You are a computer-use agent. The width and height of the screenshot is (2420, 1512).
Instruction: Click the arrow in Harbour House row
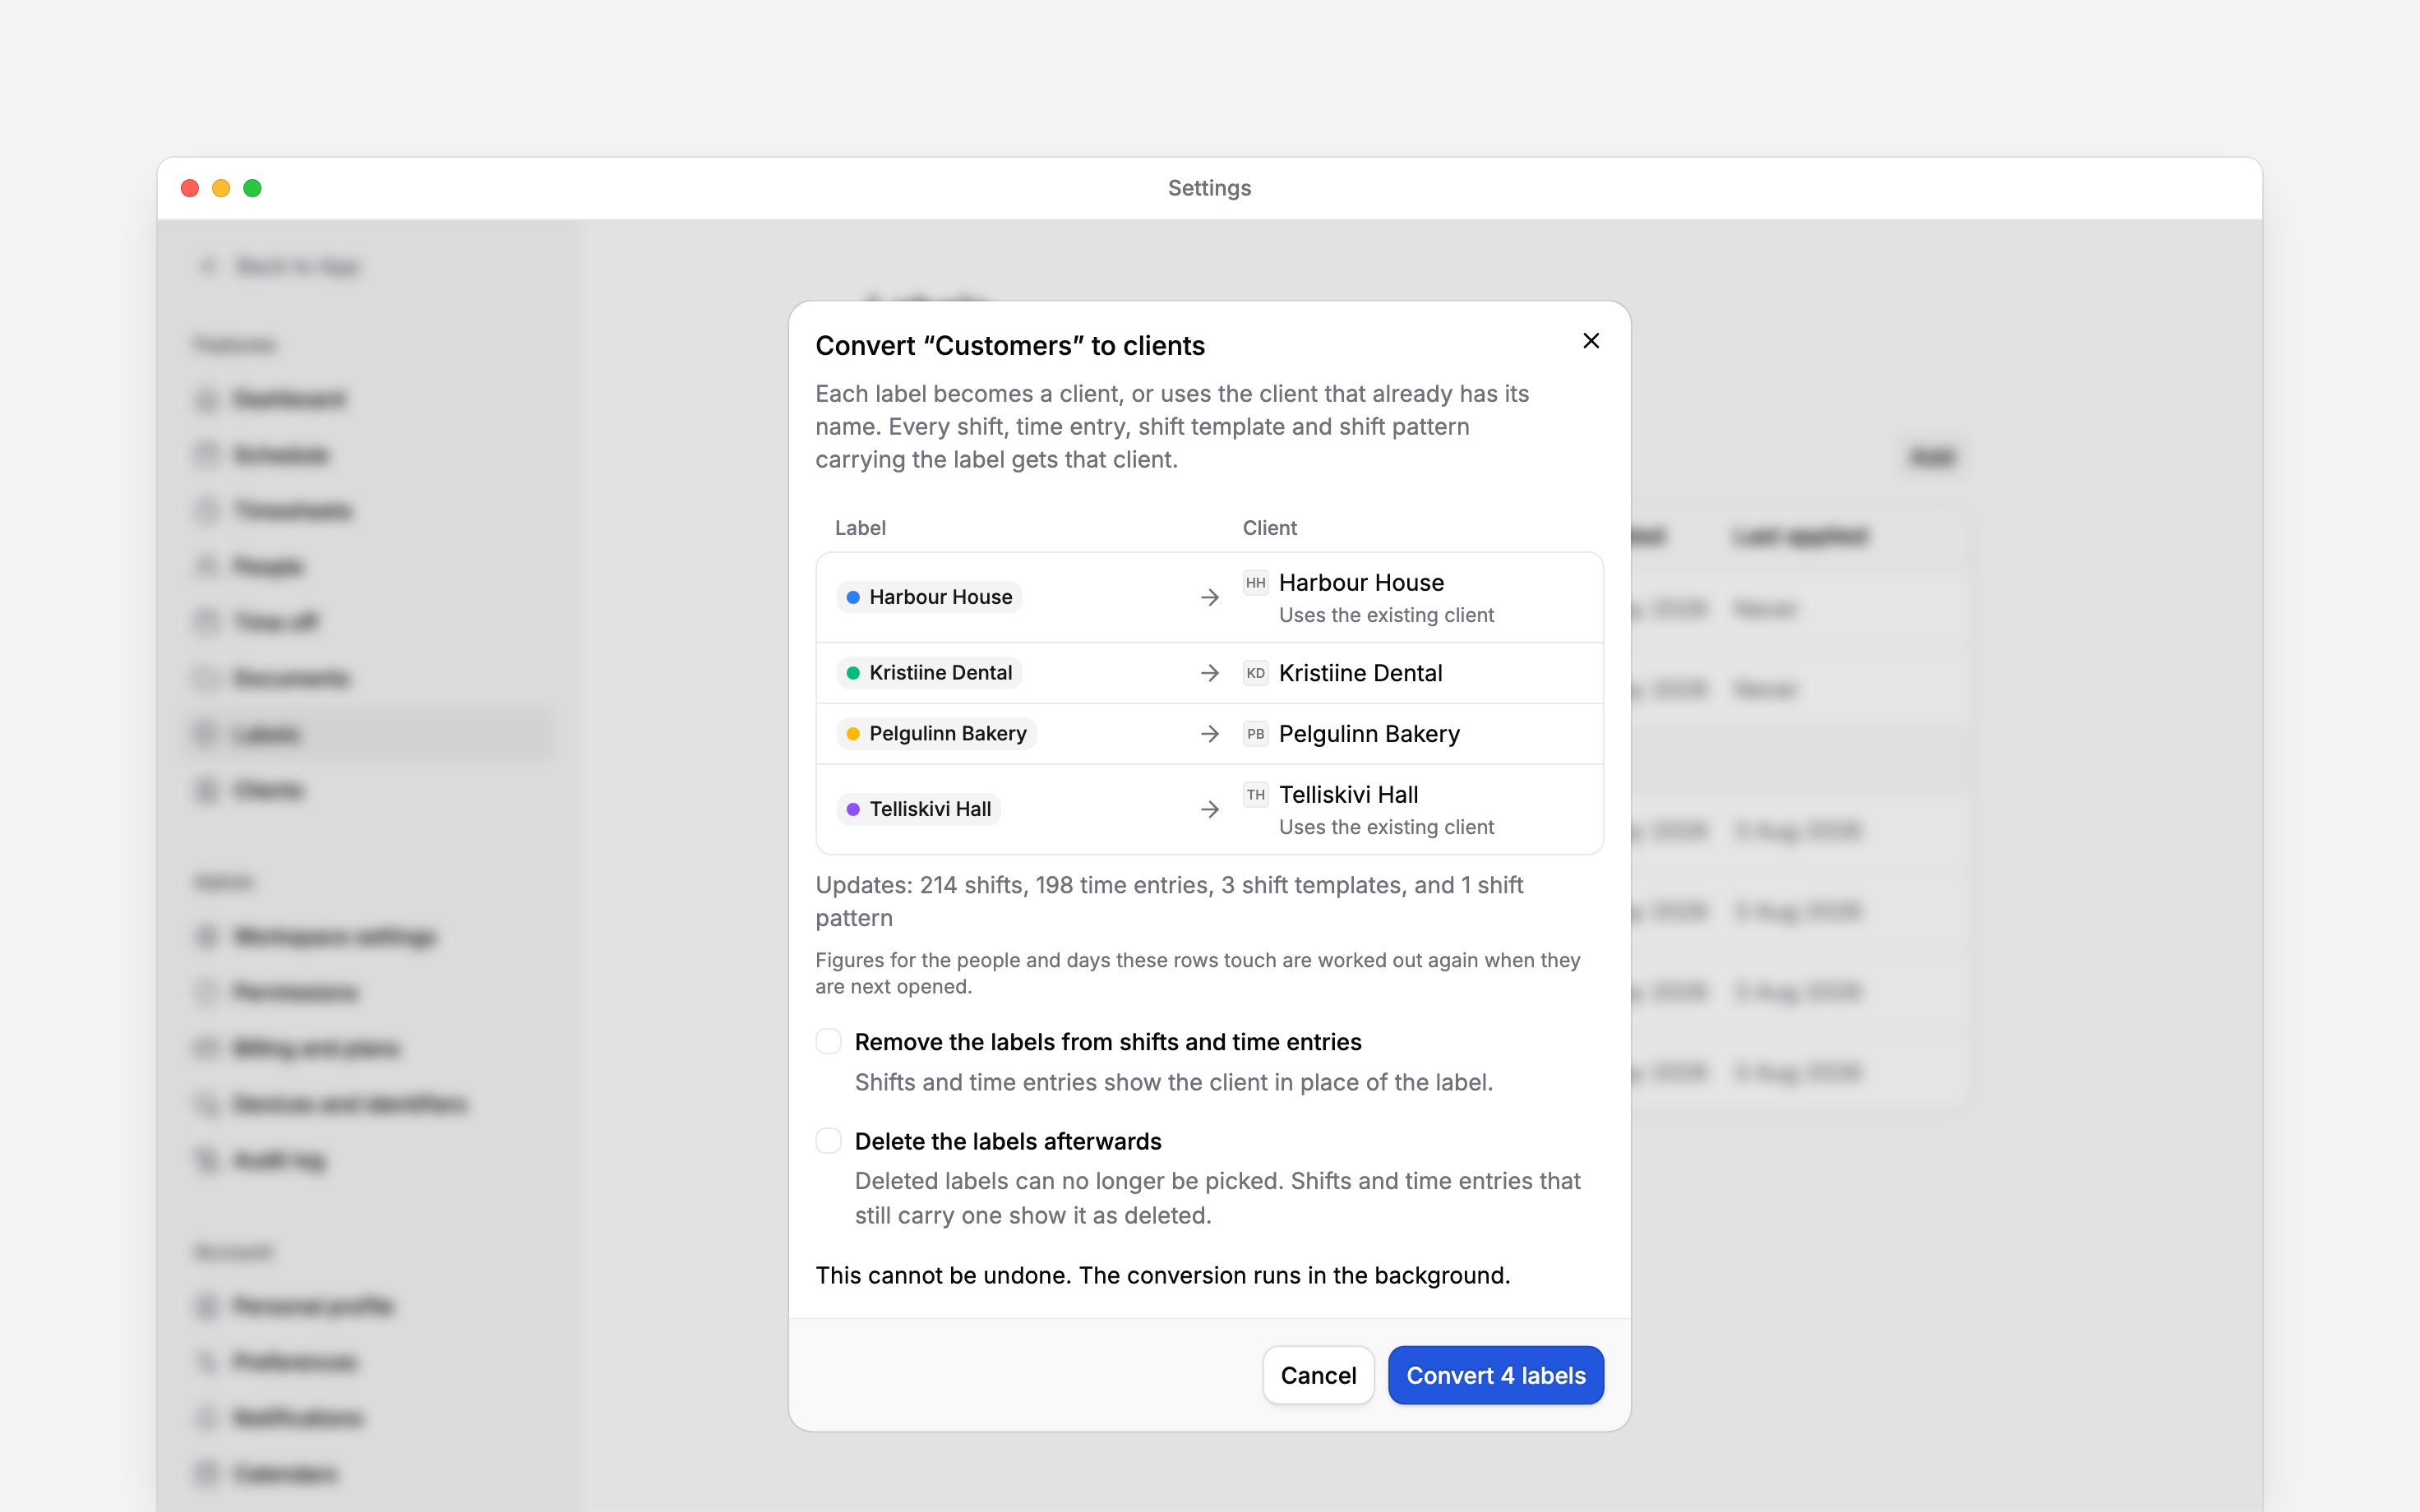click(1210, 597)
